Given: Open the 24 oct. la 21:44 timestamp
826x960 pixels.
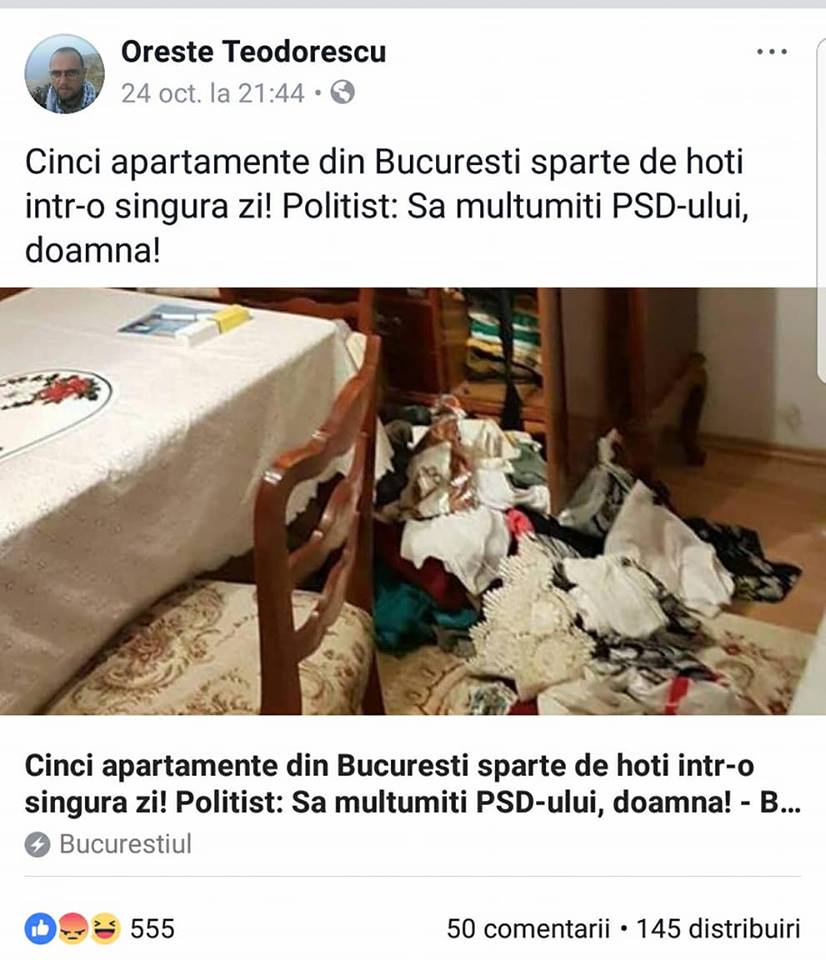Looking at the screenshot, I should (x=212, y=94).
